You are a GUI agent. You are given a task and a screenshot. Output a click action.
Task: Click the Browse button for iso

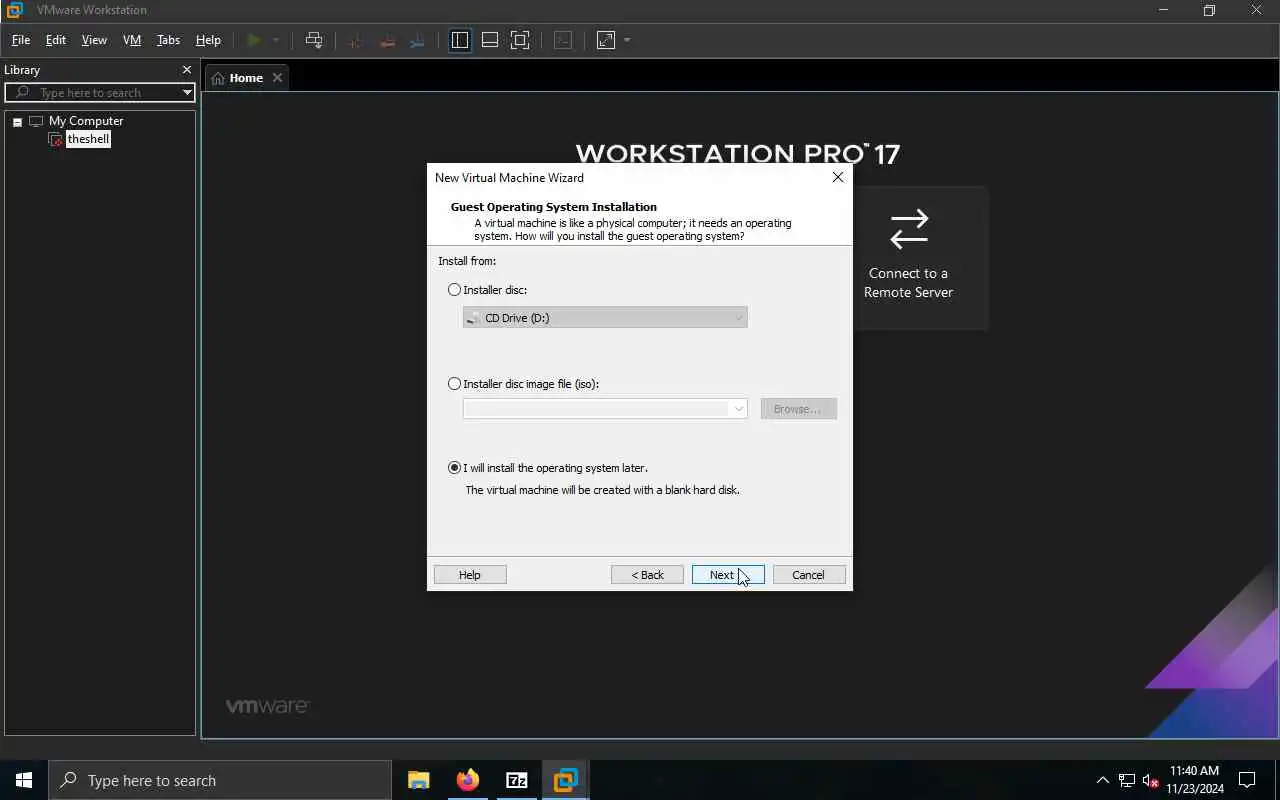pyautogui.click(x=798, y=409)
